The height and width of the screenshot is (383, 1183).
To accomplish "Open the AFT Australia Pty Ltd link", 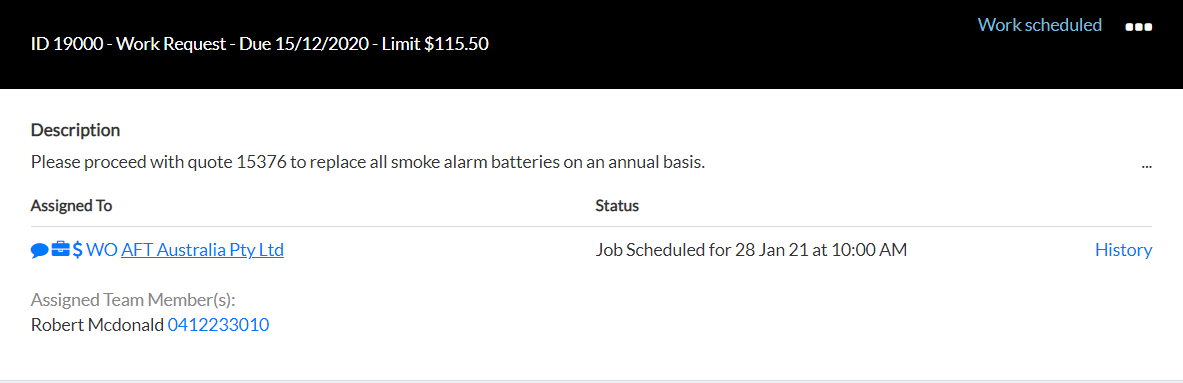I will pos(202,250).
